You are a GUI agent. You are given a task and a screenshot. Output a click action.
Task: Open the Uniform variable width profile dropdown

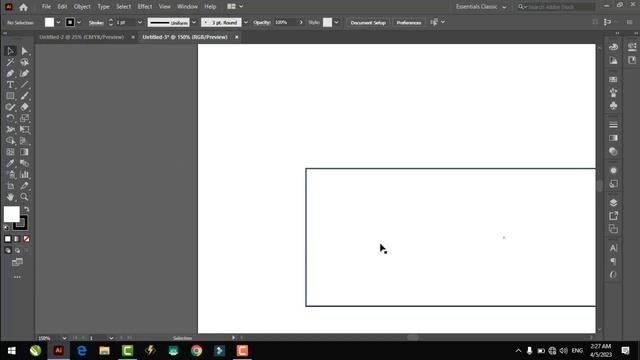(x=194, y=22)
